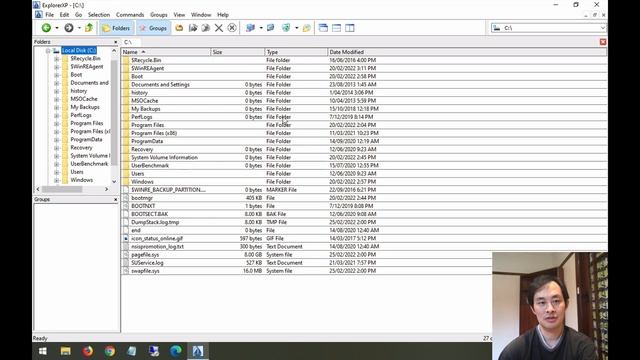Select the C:\ tab
The height and width of the screenshot is (360, 640).
tap(130, 42)
